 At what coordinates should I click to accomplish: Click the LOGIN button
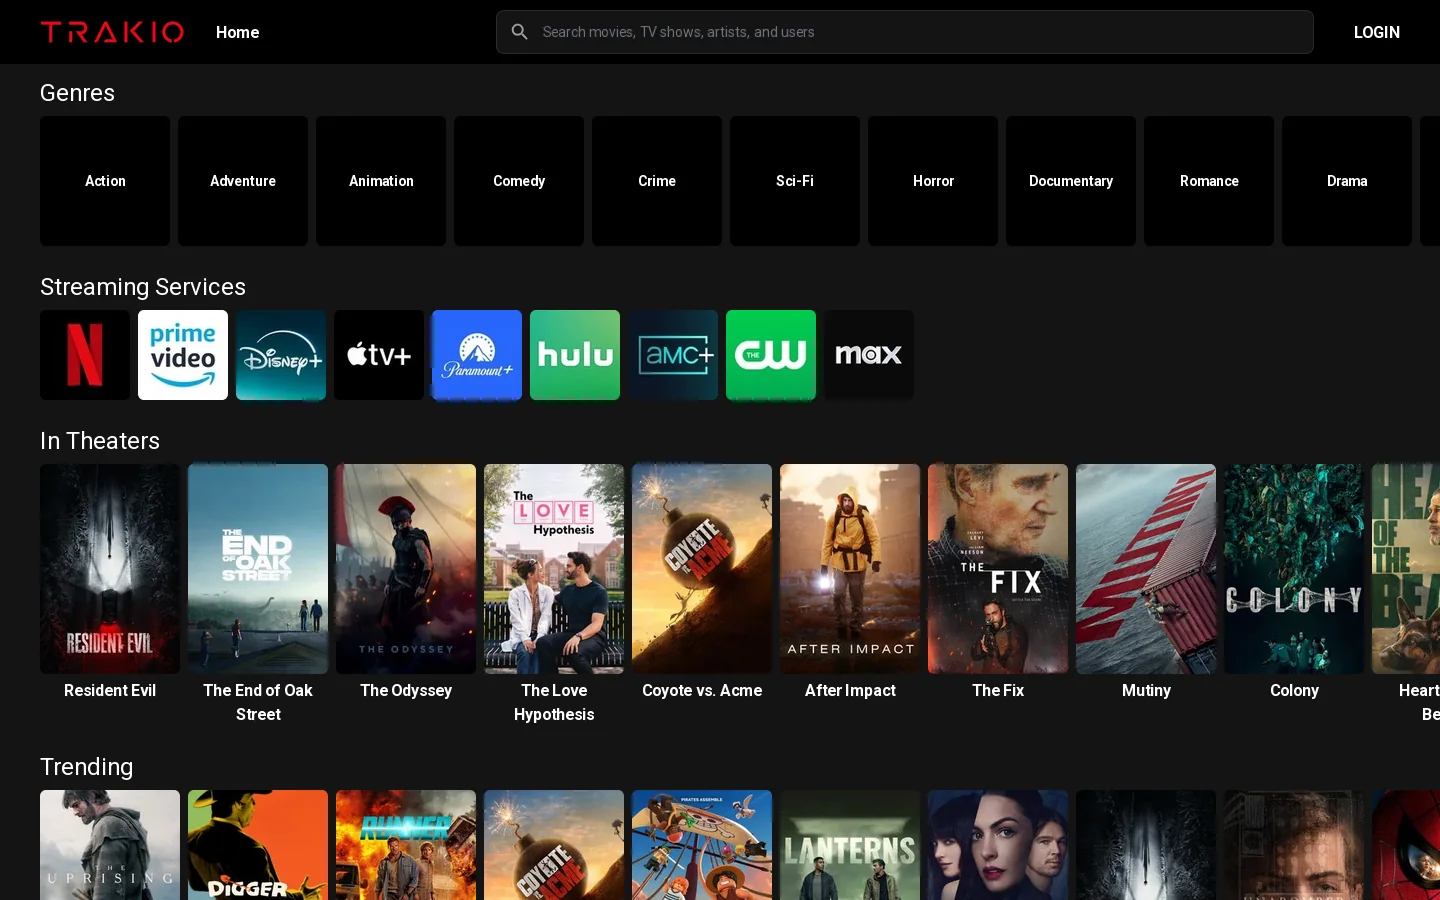[x=1376, y=32]
